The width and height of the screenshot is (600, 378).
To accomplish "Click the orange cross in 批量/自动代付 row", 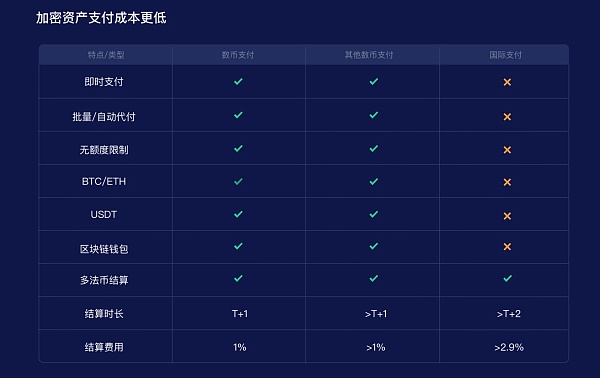I will pos(507,117).
